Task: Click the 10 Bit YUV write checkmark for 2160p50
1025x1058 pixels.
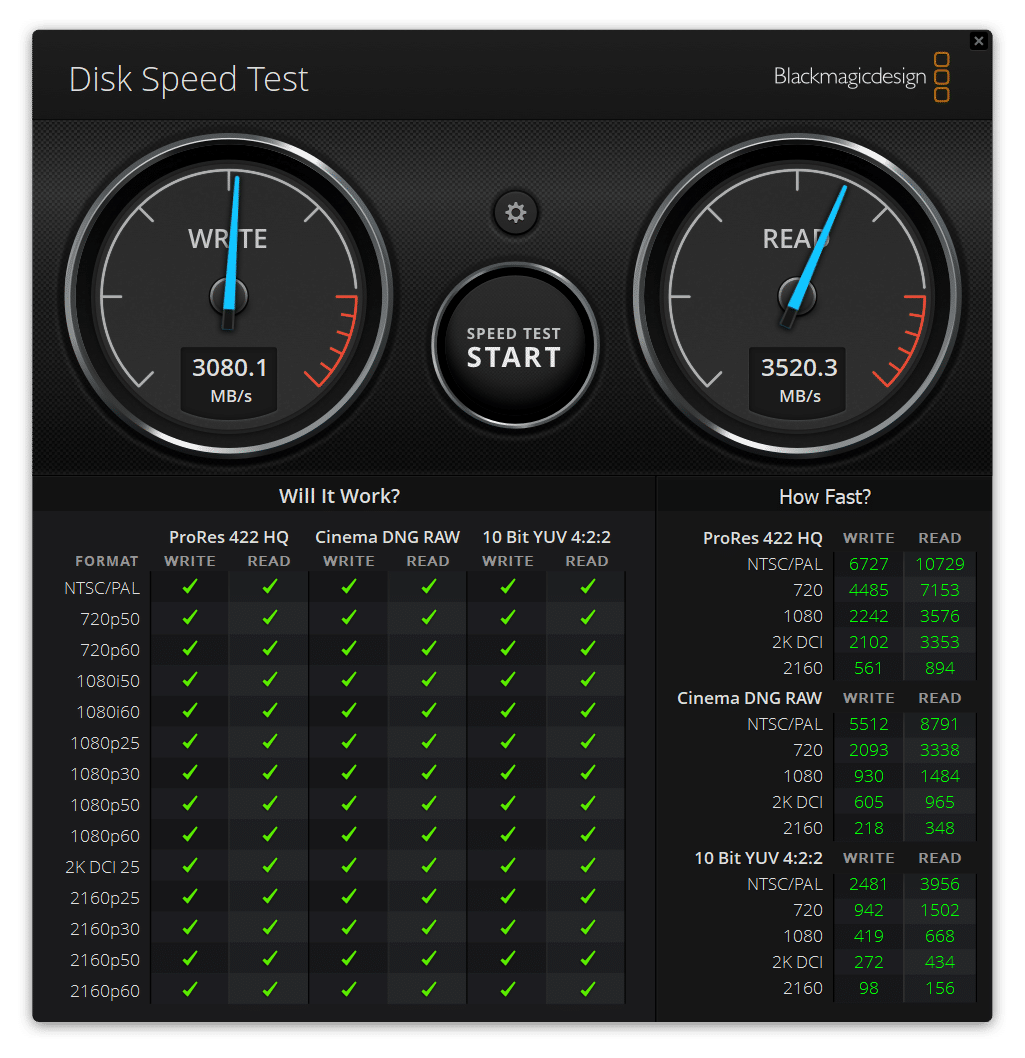Action: tap(508, 959)
